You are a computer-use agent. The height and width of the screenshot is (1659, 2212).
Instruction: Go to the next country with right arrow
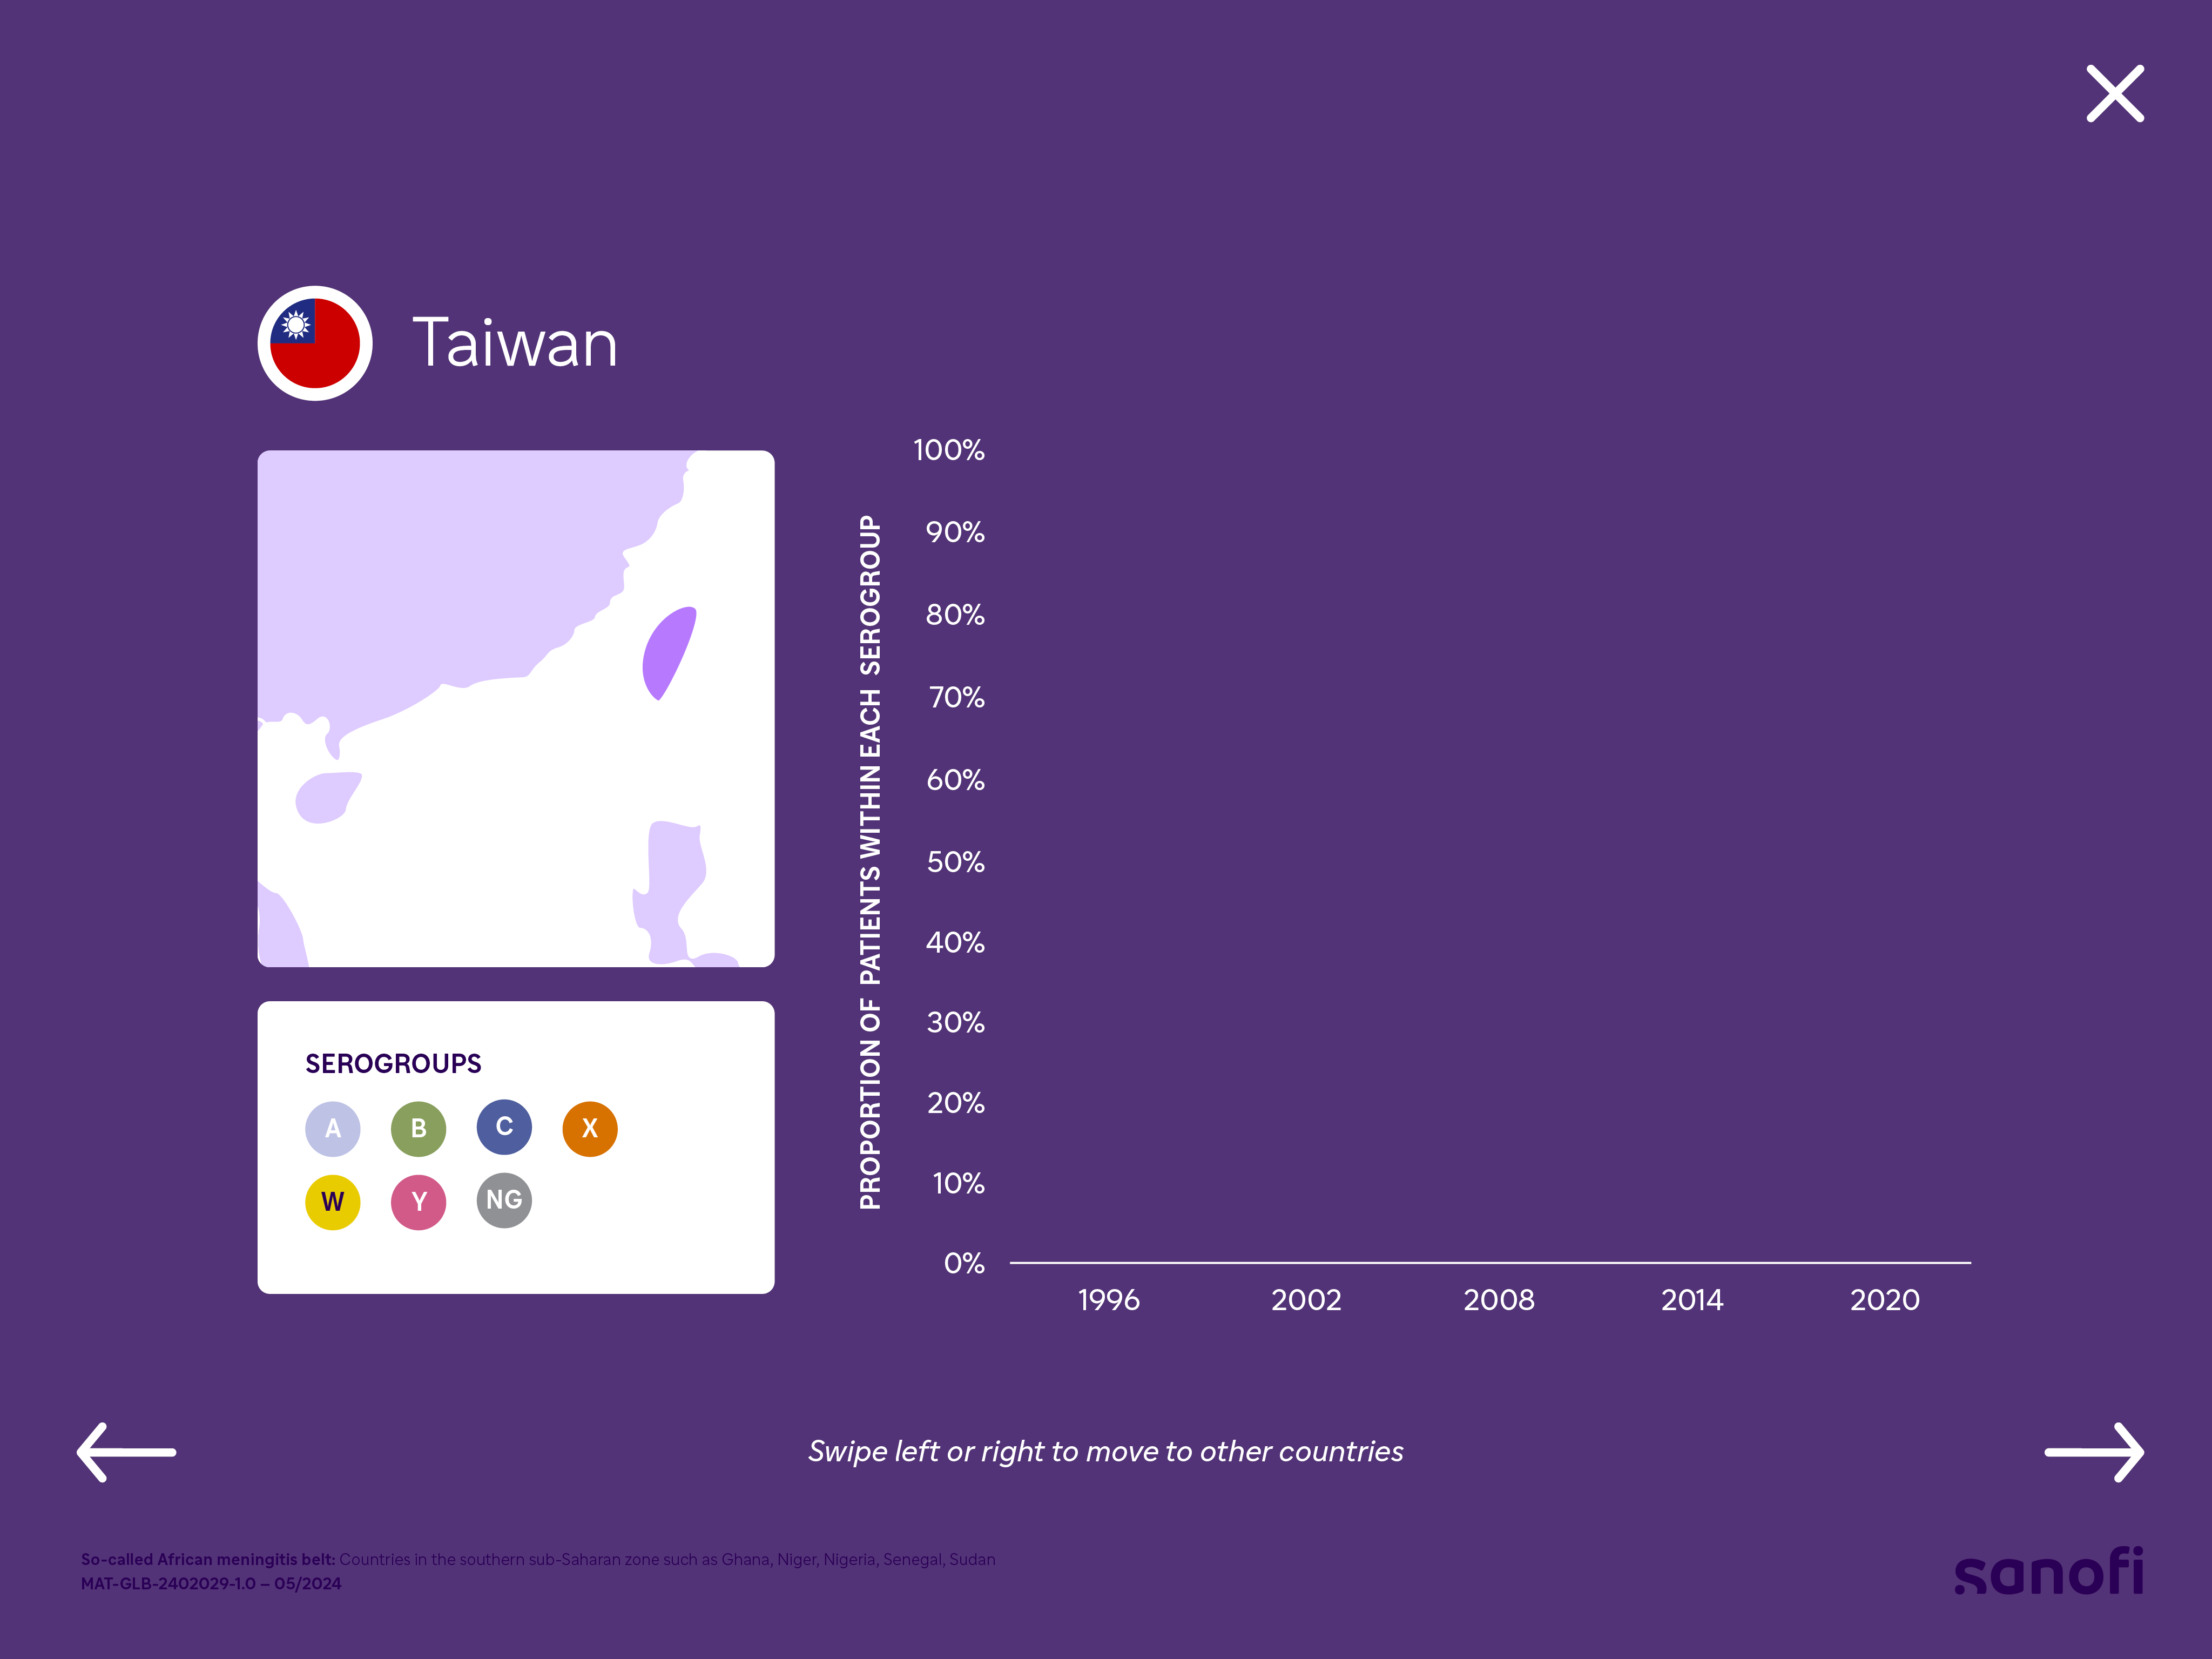point(2093,1451)
